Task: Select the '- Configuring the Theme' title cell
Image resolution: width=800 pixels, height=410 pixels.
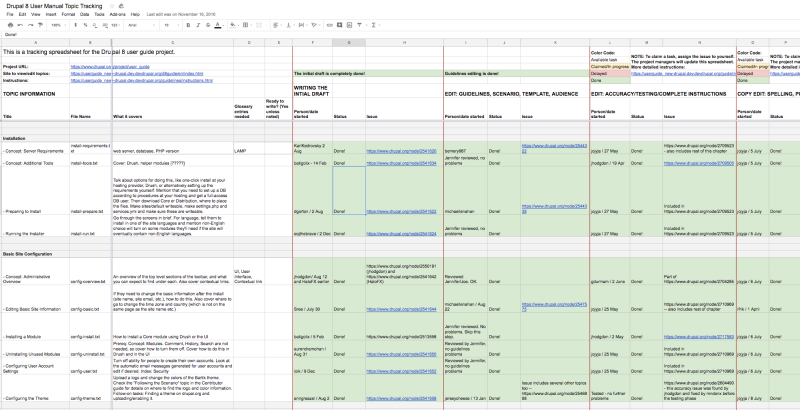Action: [x=35, y=388]
